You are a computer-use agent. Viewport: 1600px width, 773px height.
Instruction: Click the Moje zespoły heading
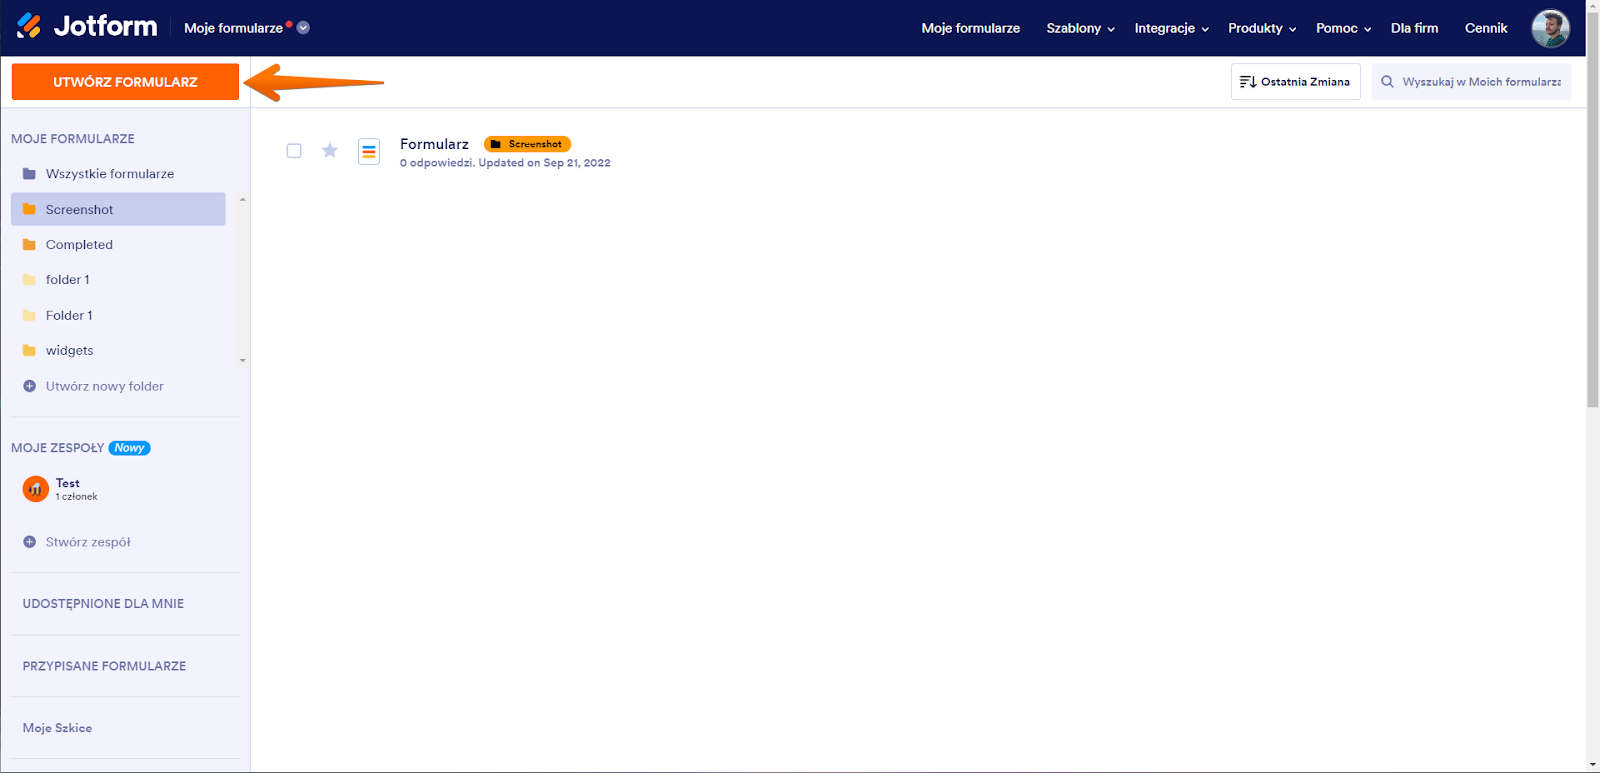click(57, 448)
